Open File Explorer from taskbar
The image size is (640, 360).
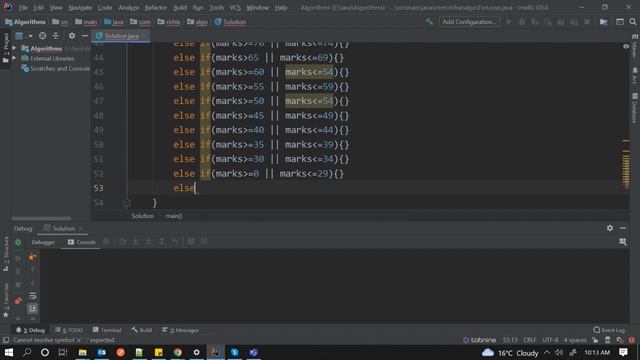point(82,352)
